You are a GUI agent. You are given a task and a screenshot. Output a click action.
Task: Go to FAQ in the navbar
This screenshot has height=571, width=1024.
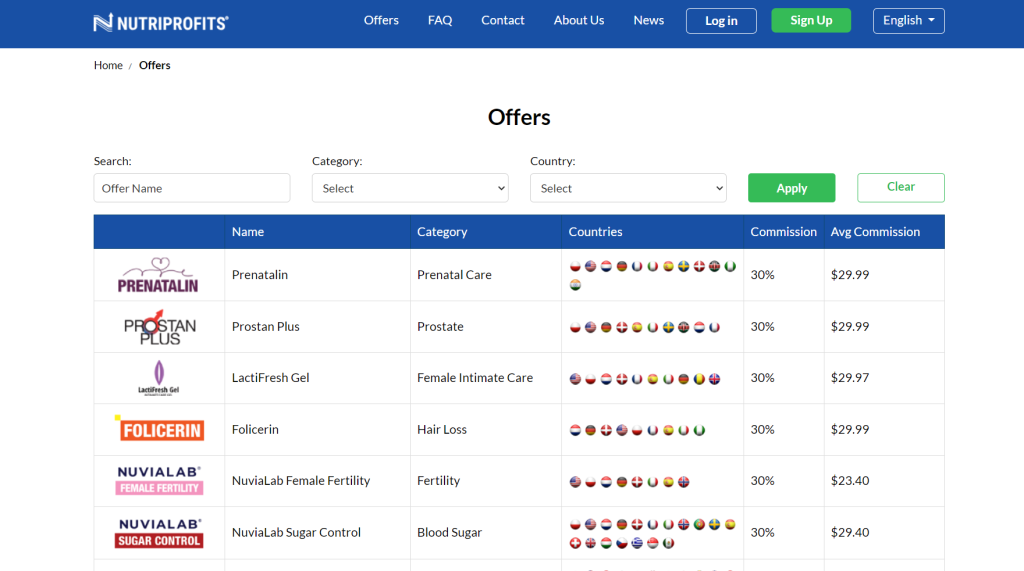[x=440, y=20]
